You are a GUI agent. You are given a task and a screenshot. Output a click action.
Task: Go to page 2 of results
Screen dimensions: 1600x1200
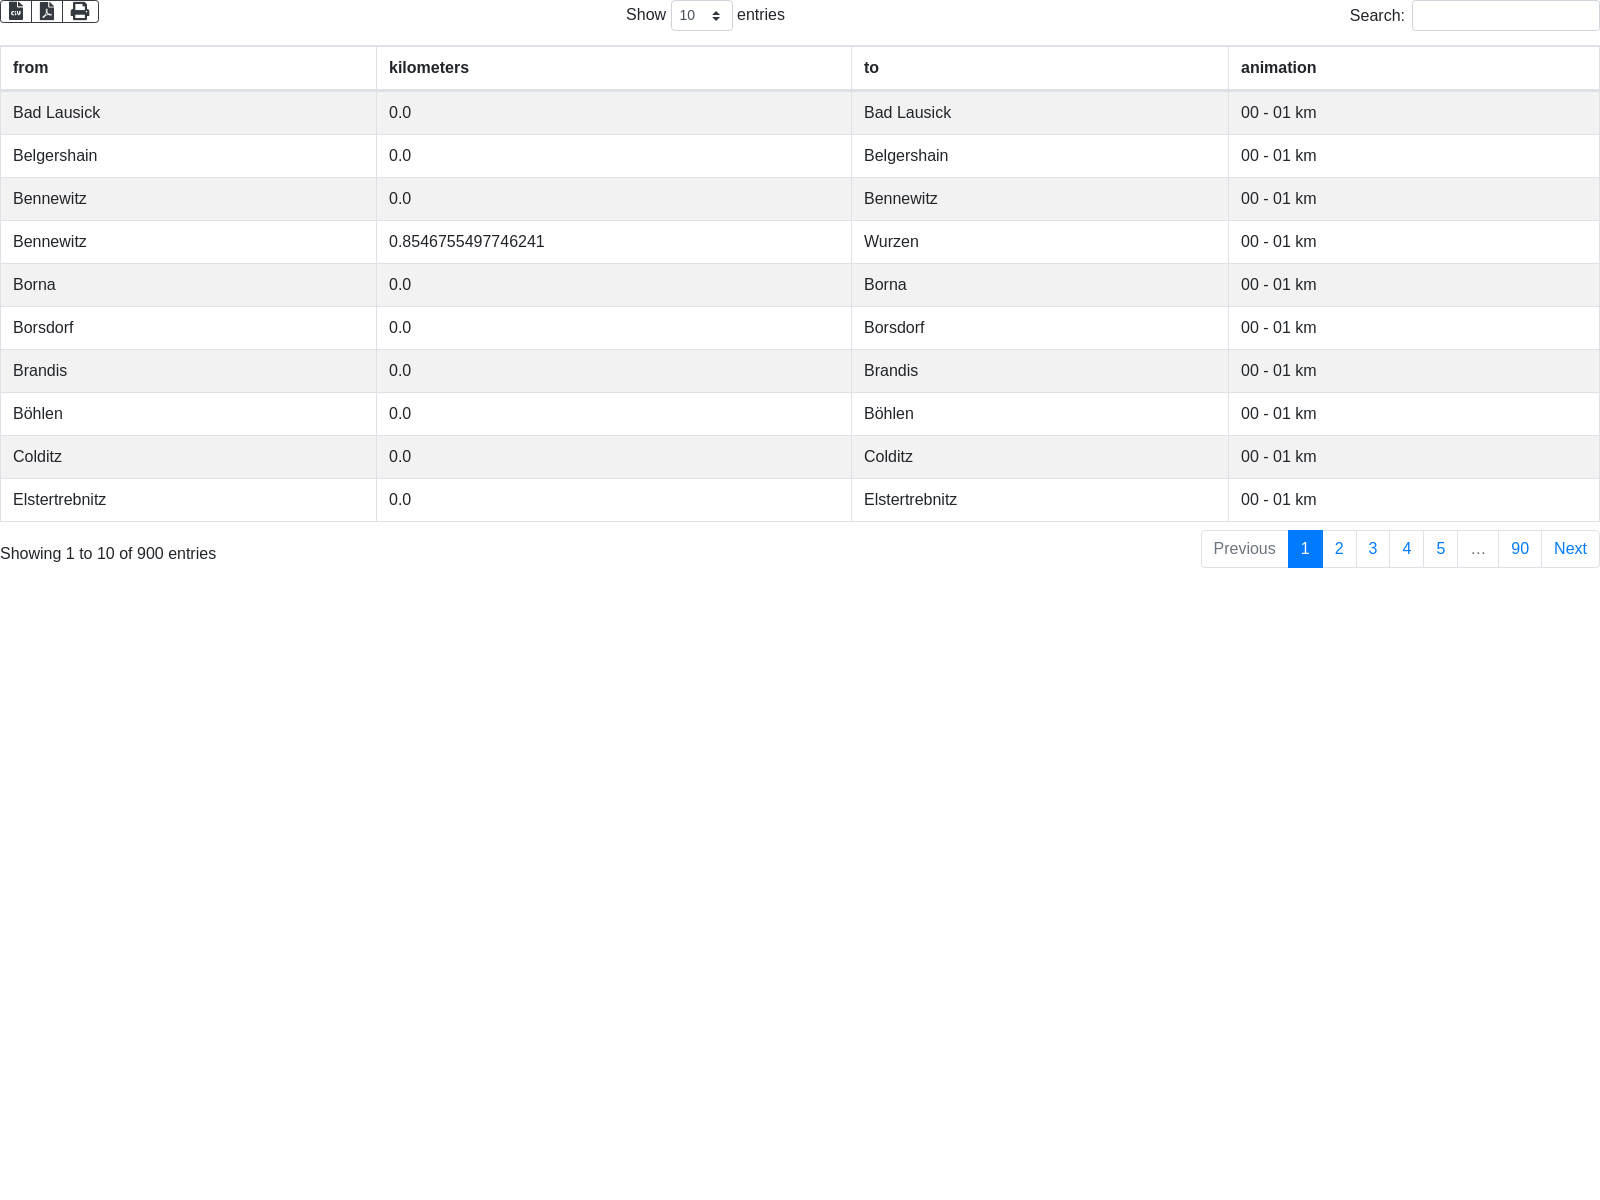1339,549
